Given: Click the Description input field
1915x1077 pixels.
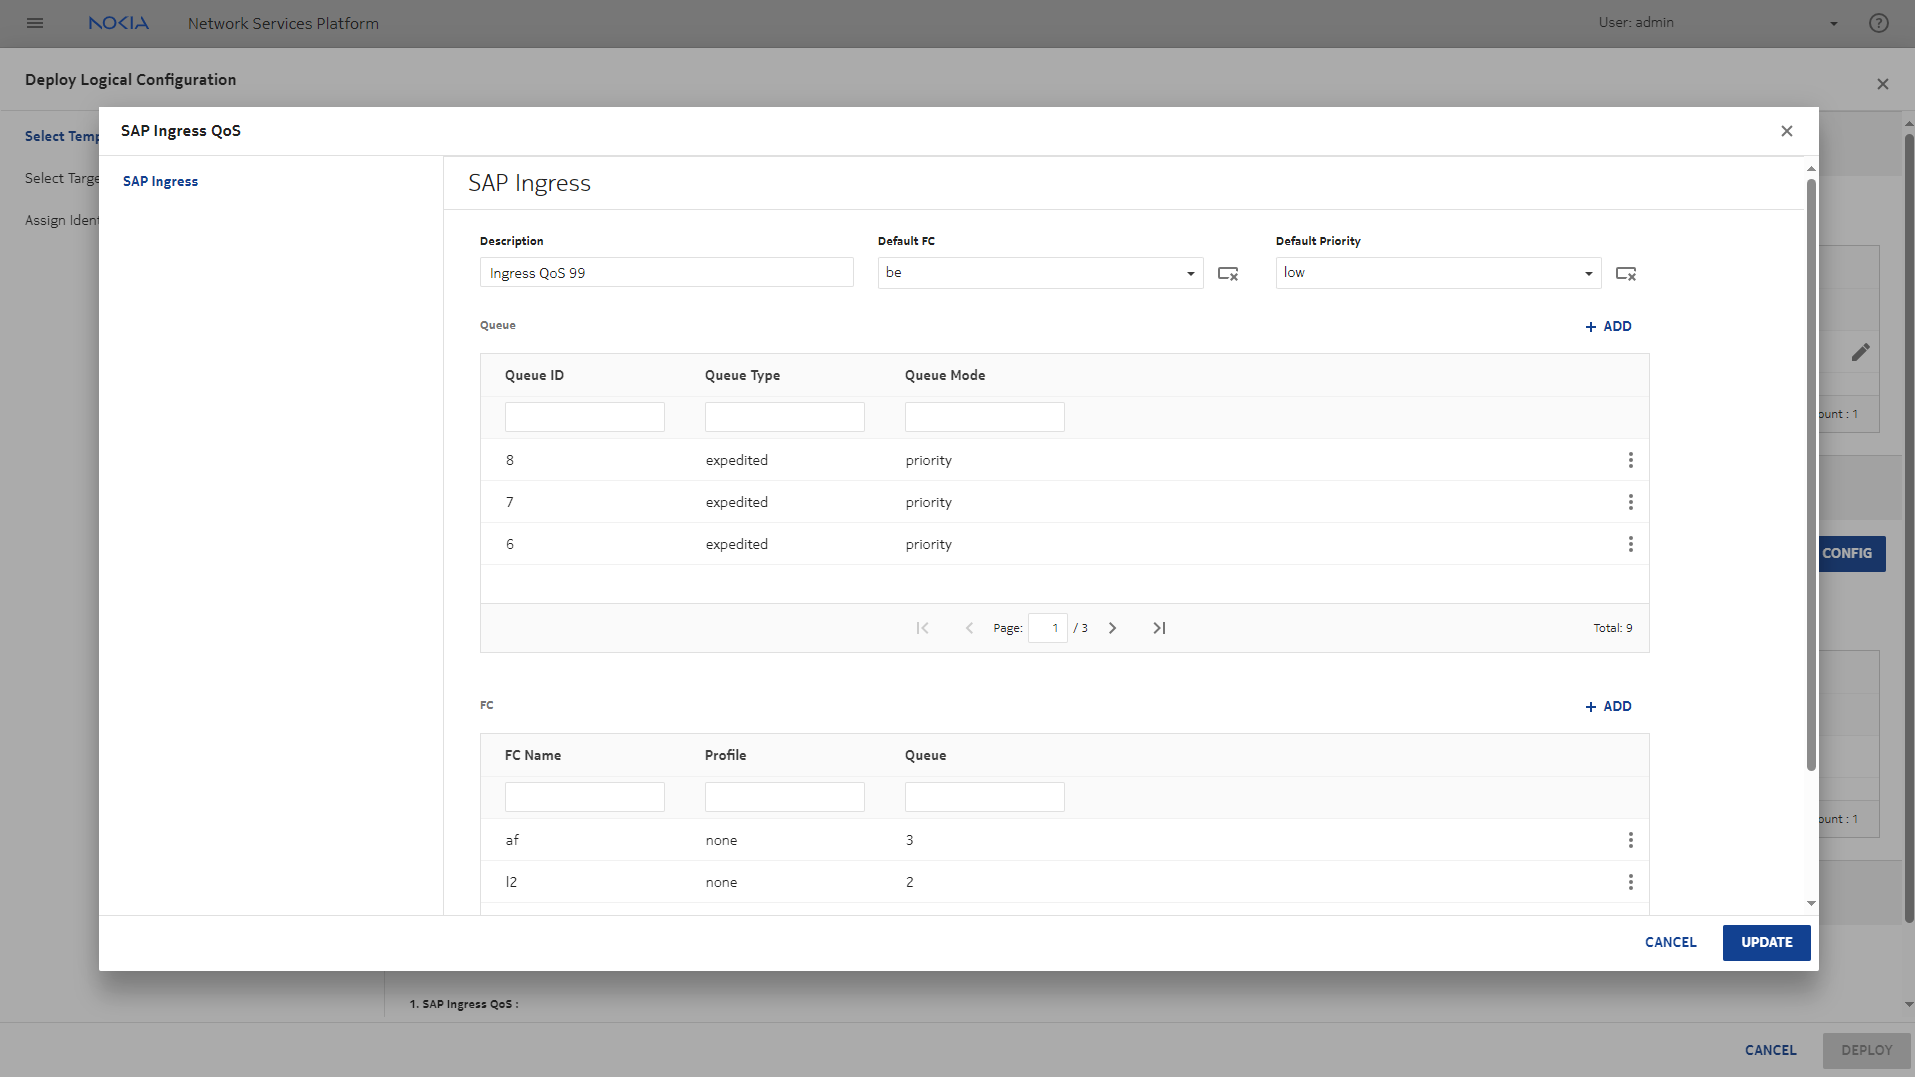Looking at the screenshot, I should (666, 273).
